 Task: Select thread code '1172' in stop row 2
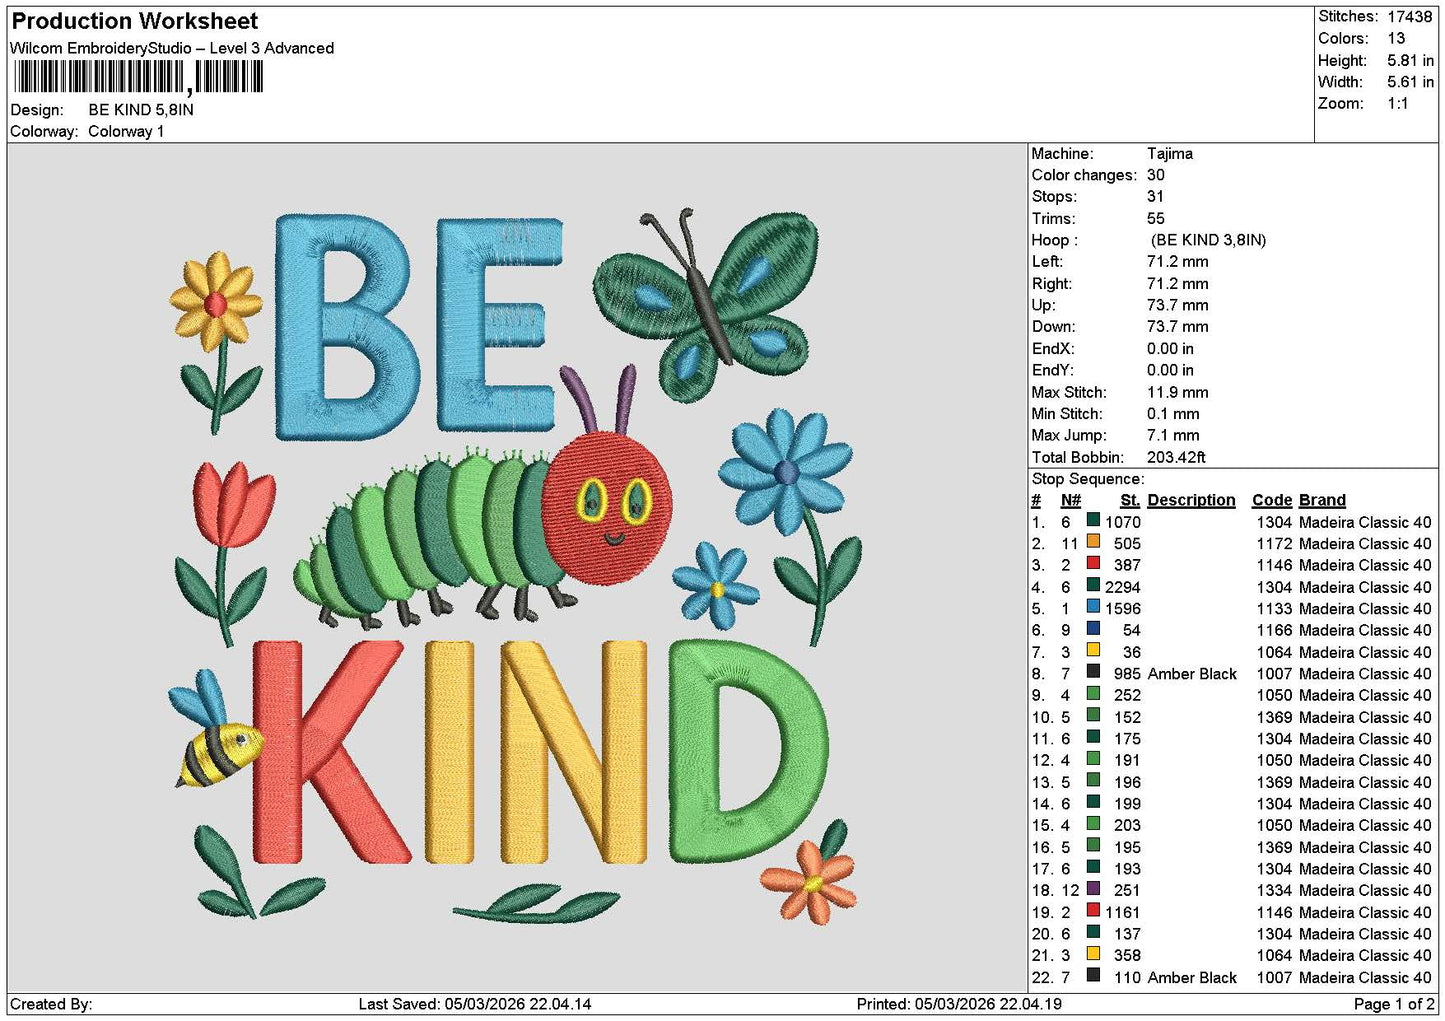(x=1275, y=544)
